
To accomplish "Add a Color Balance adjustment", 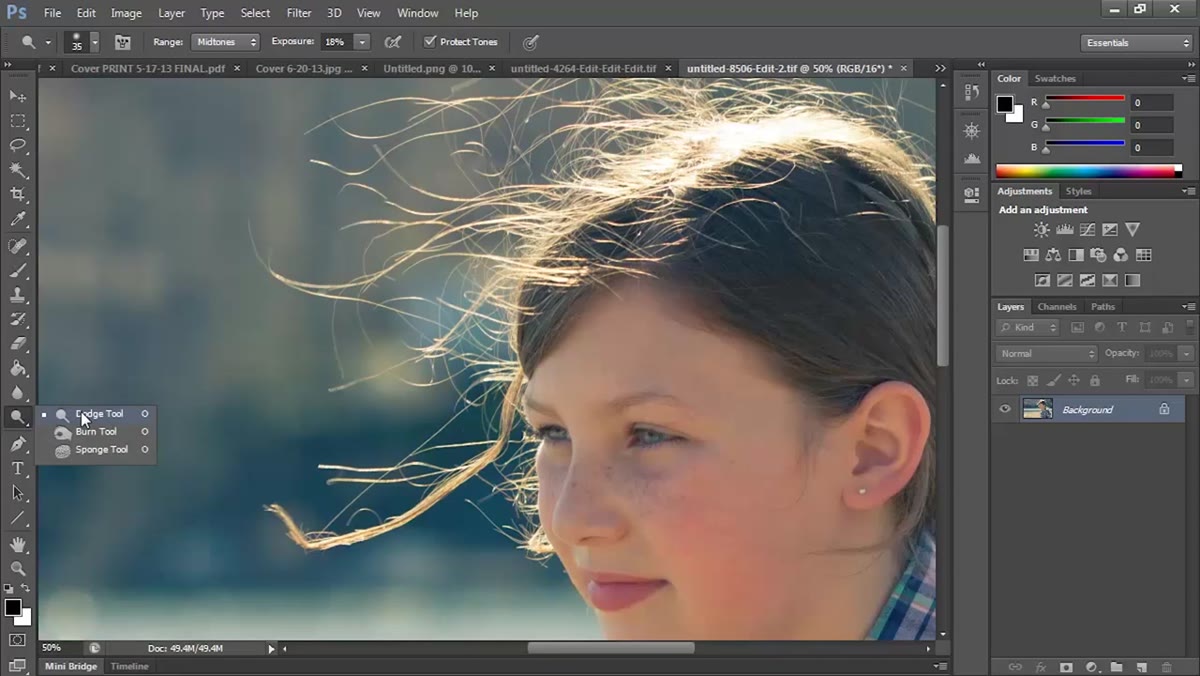I will point(1053,255).
